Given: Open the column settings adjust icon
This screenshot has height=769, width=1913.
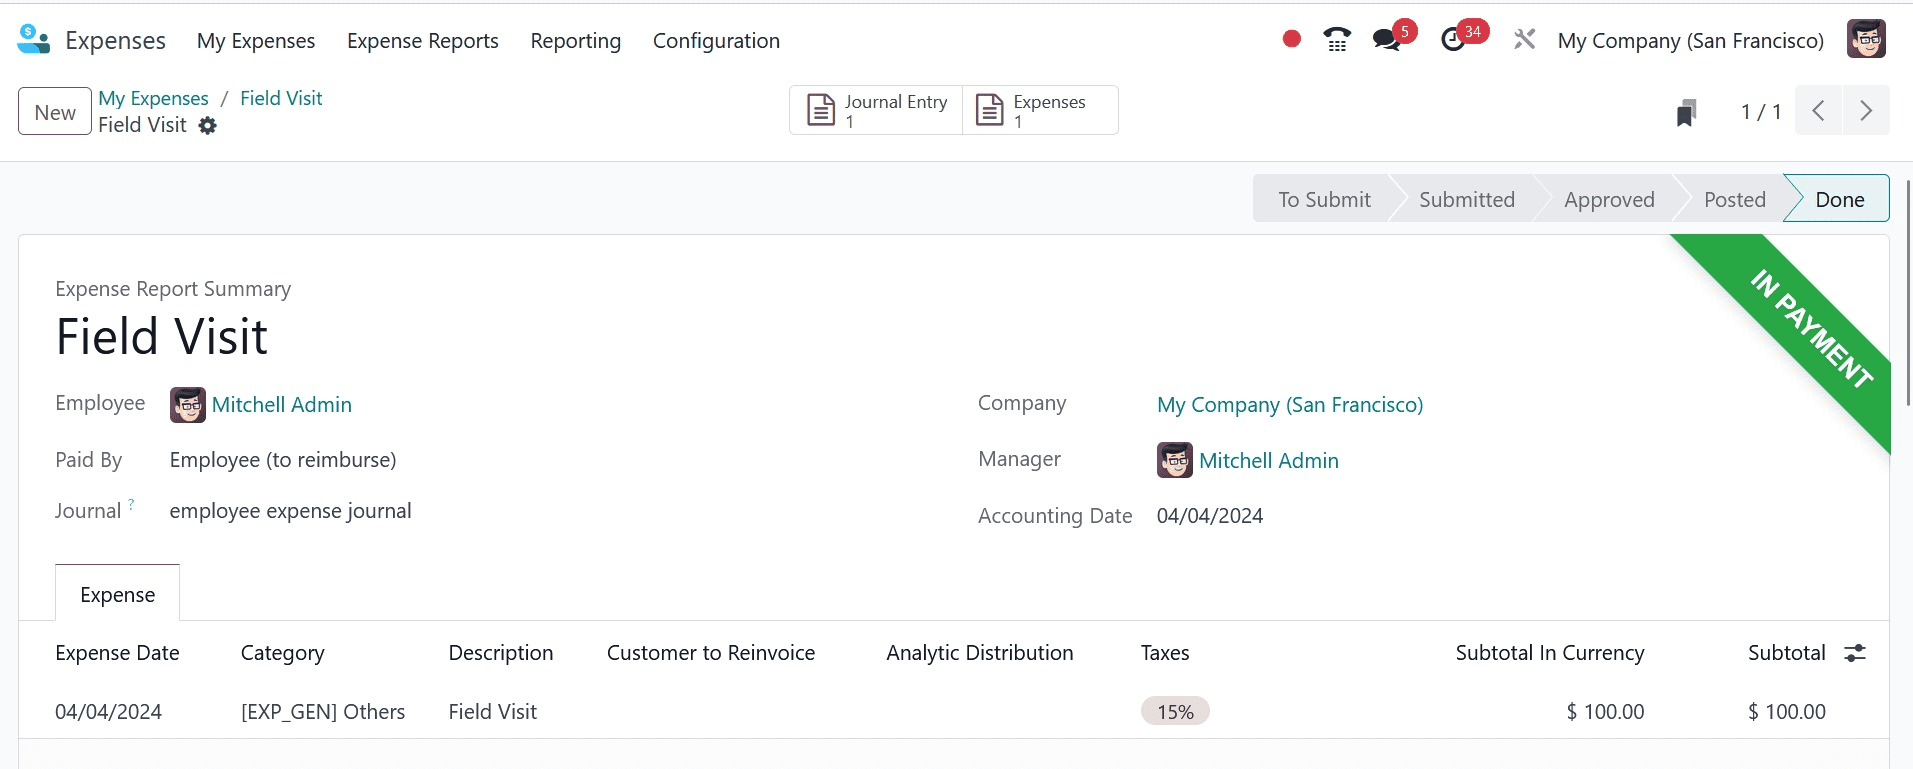Looking at the screenshot, I should pyautogui.click(x=1855, y=653).
